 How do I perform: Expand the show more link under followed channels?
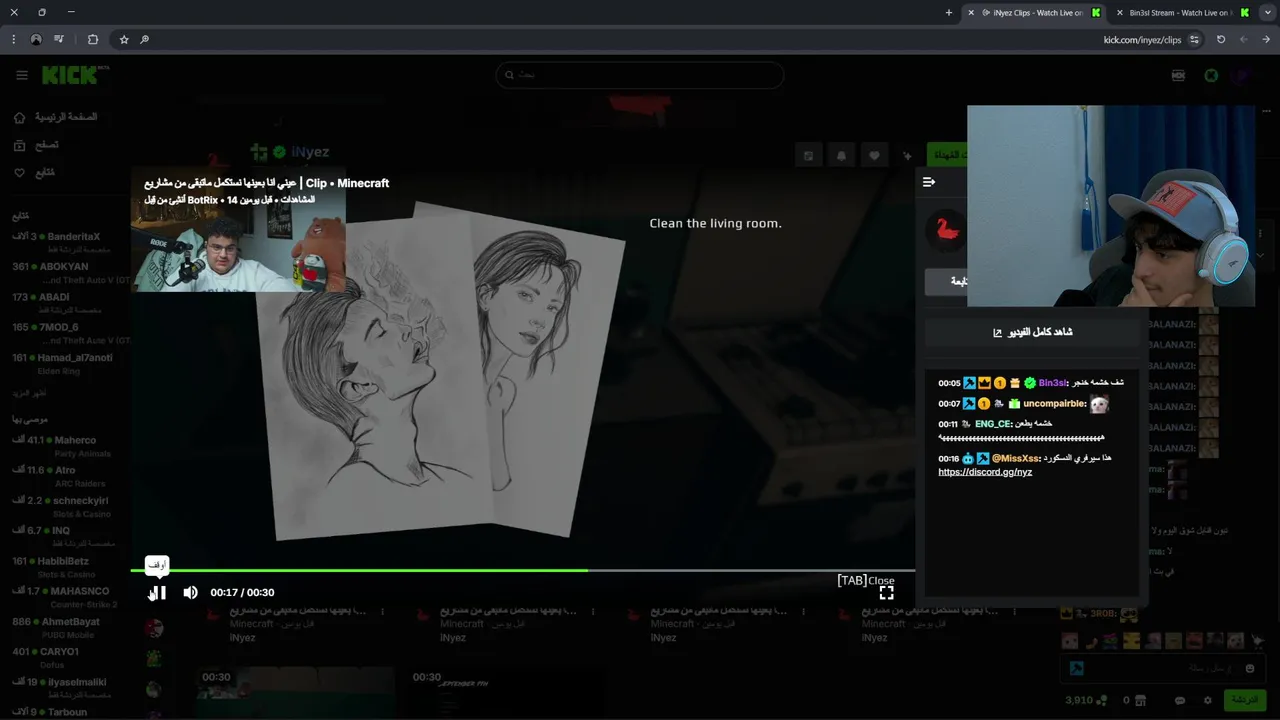29,393
